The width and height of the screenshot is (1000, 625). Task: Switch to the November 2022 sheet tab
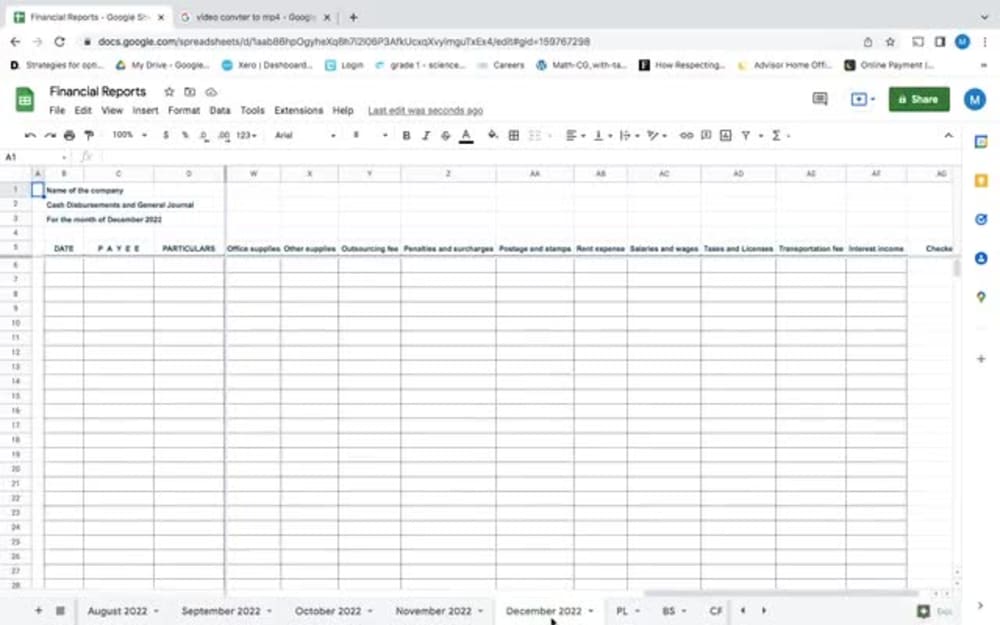(435, 610)
